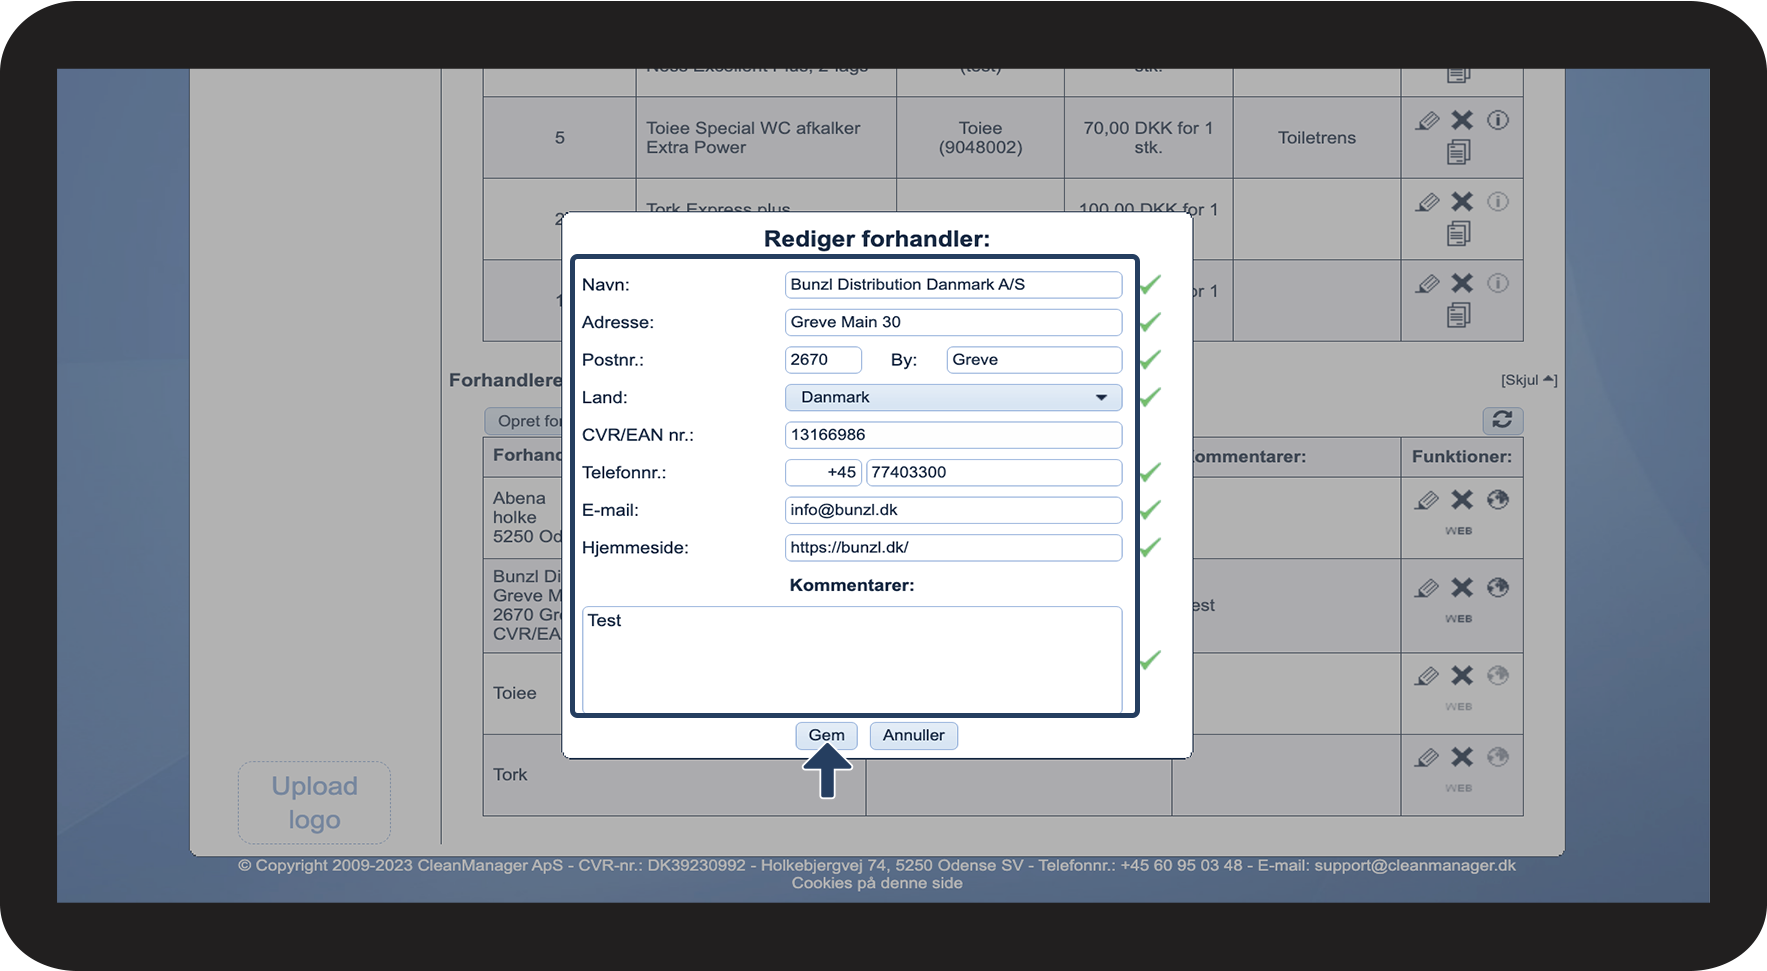Screen dimensions: 1767x971
Task: Click product name Toiee Special WC afkalker Extra Power
Action: click(753, 138)
